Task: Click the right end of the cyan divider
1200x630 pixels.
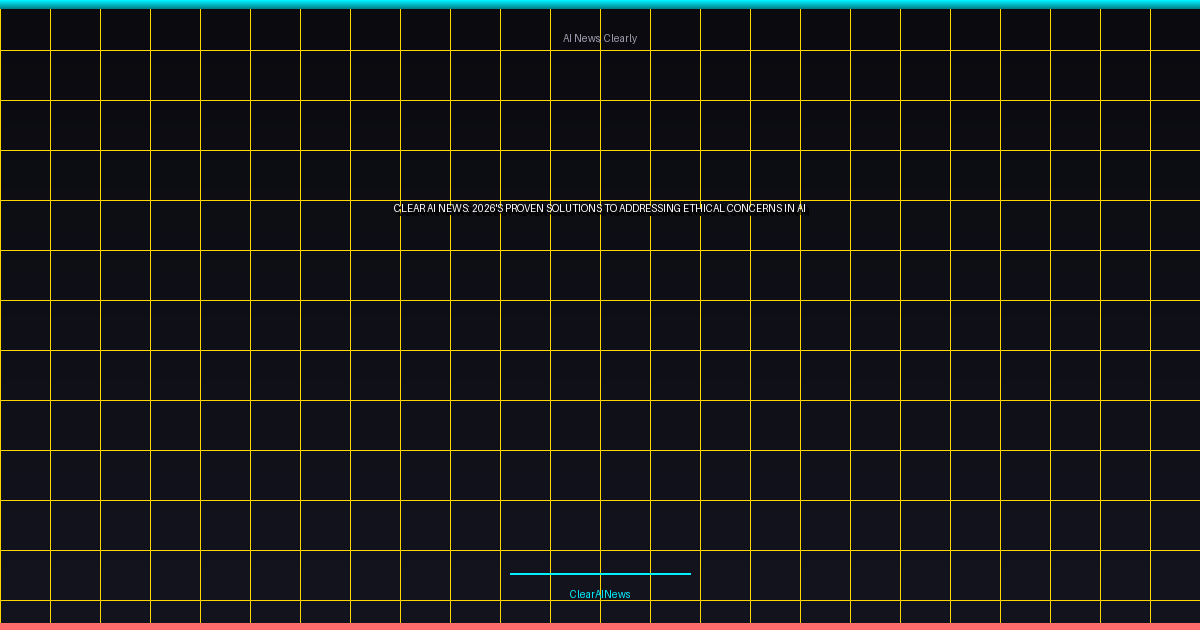Action: [x=688, y=574]
